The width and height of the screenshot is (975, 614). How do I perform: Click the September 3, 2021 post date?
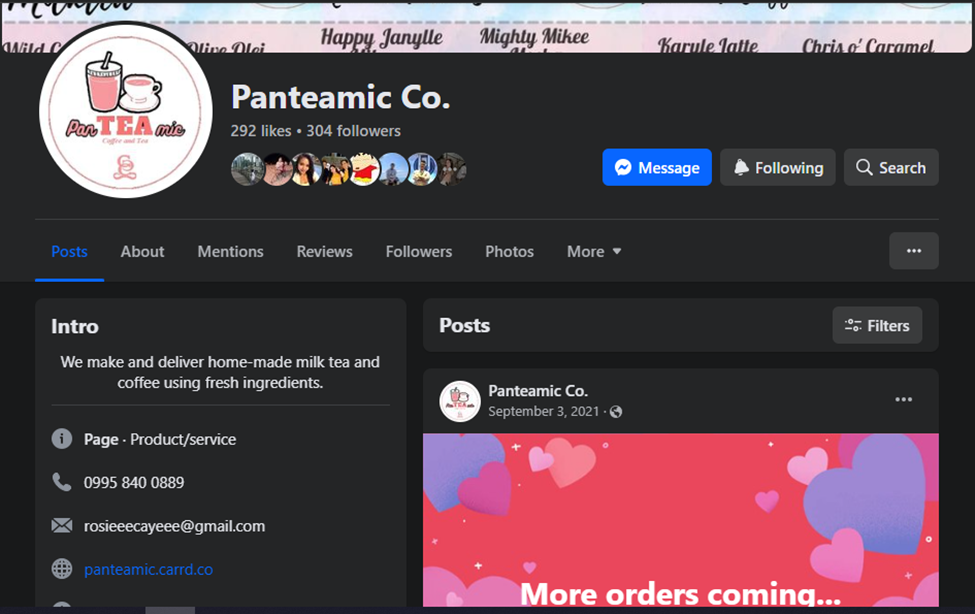543,411
